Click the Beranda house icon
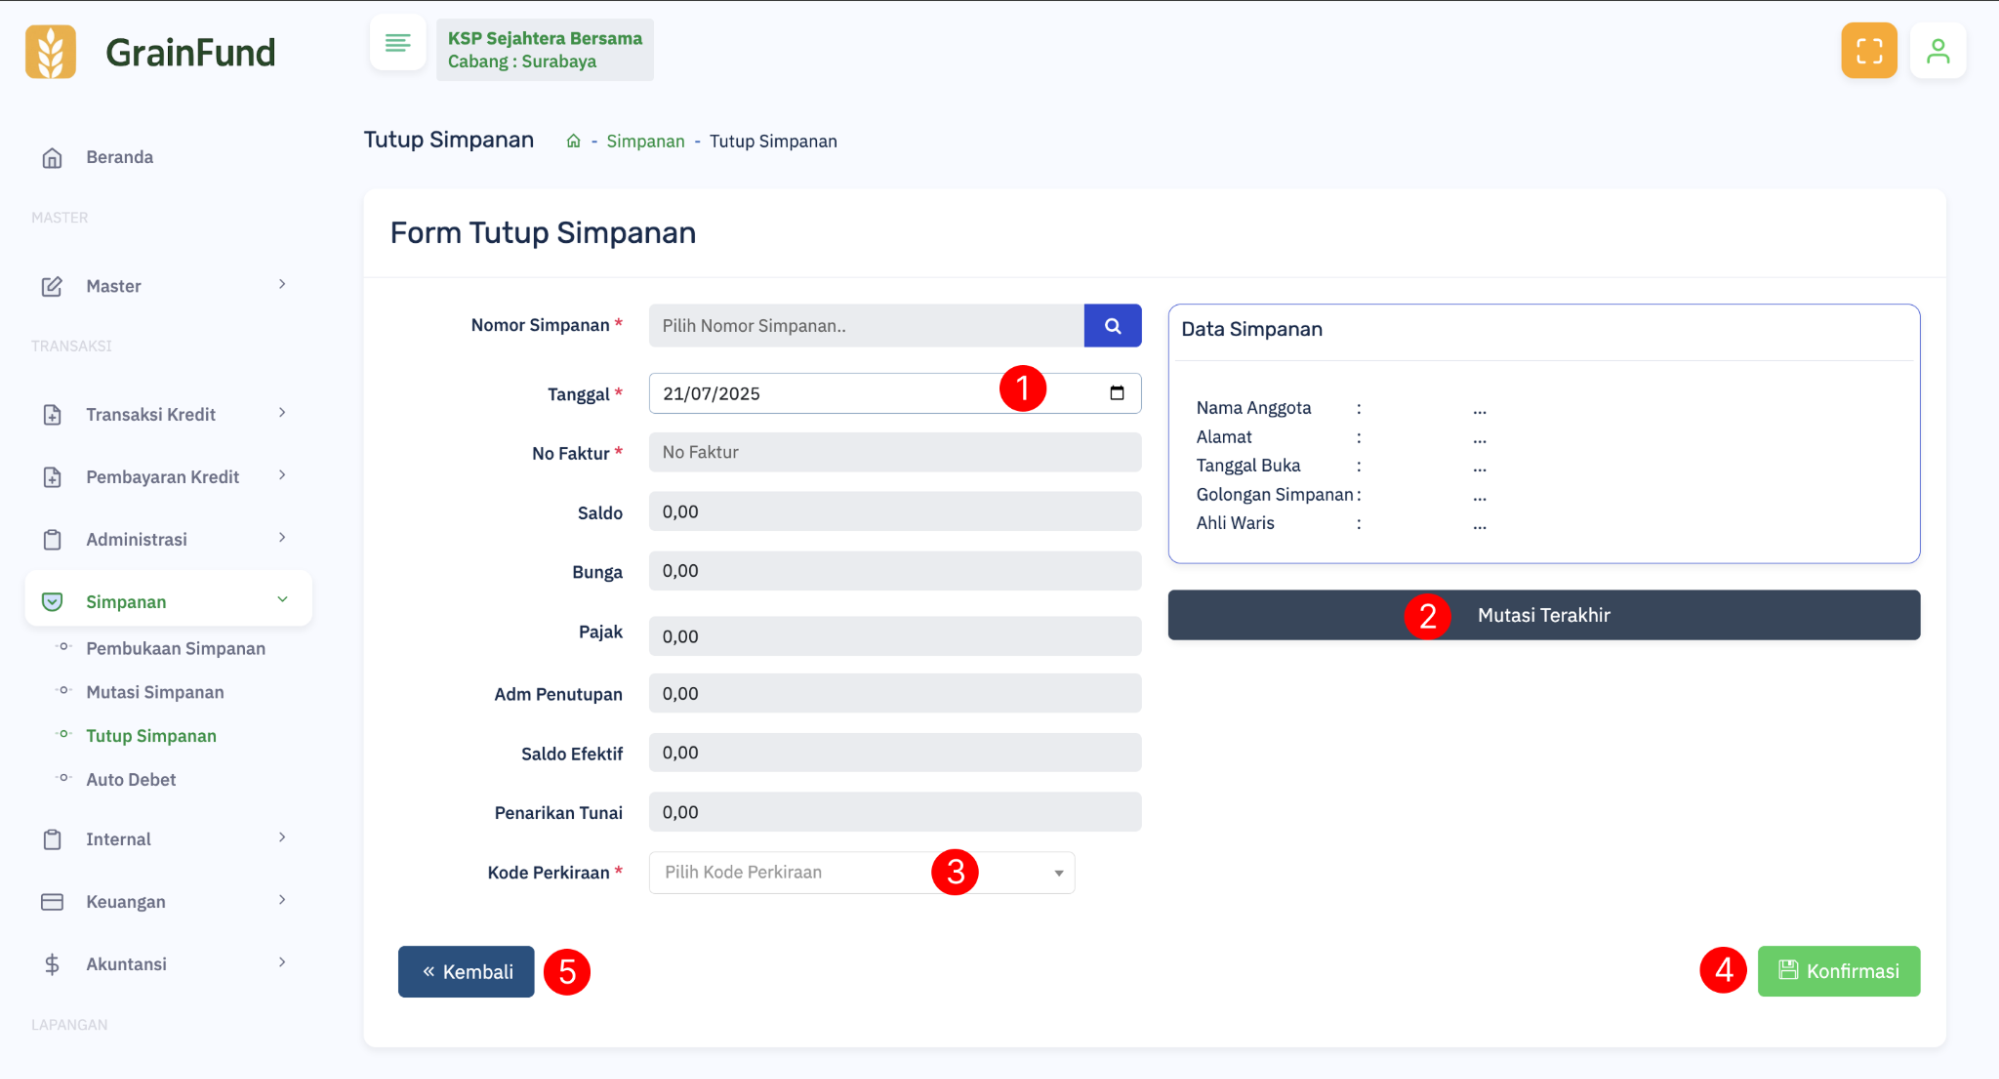The height and width of the screenshot is (1079, 1999). [52, 157]
